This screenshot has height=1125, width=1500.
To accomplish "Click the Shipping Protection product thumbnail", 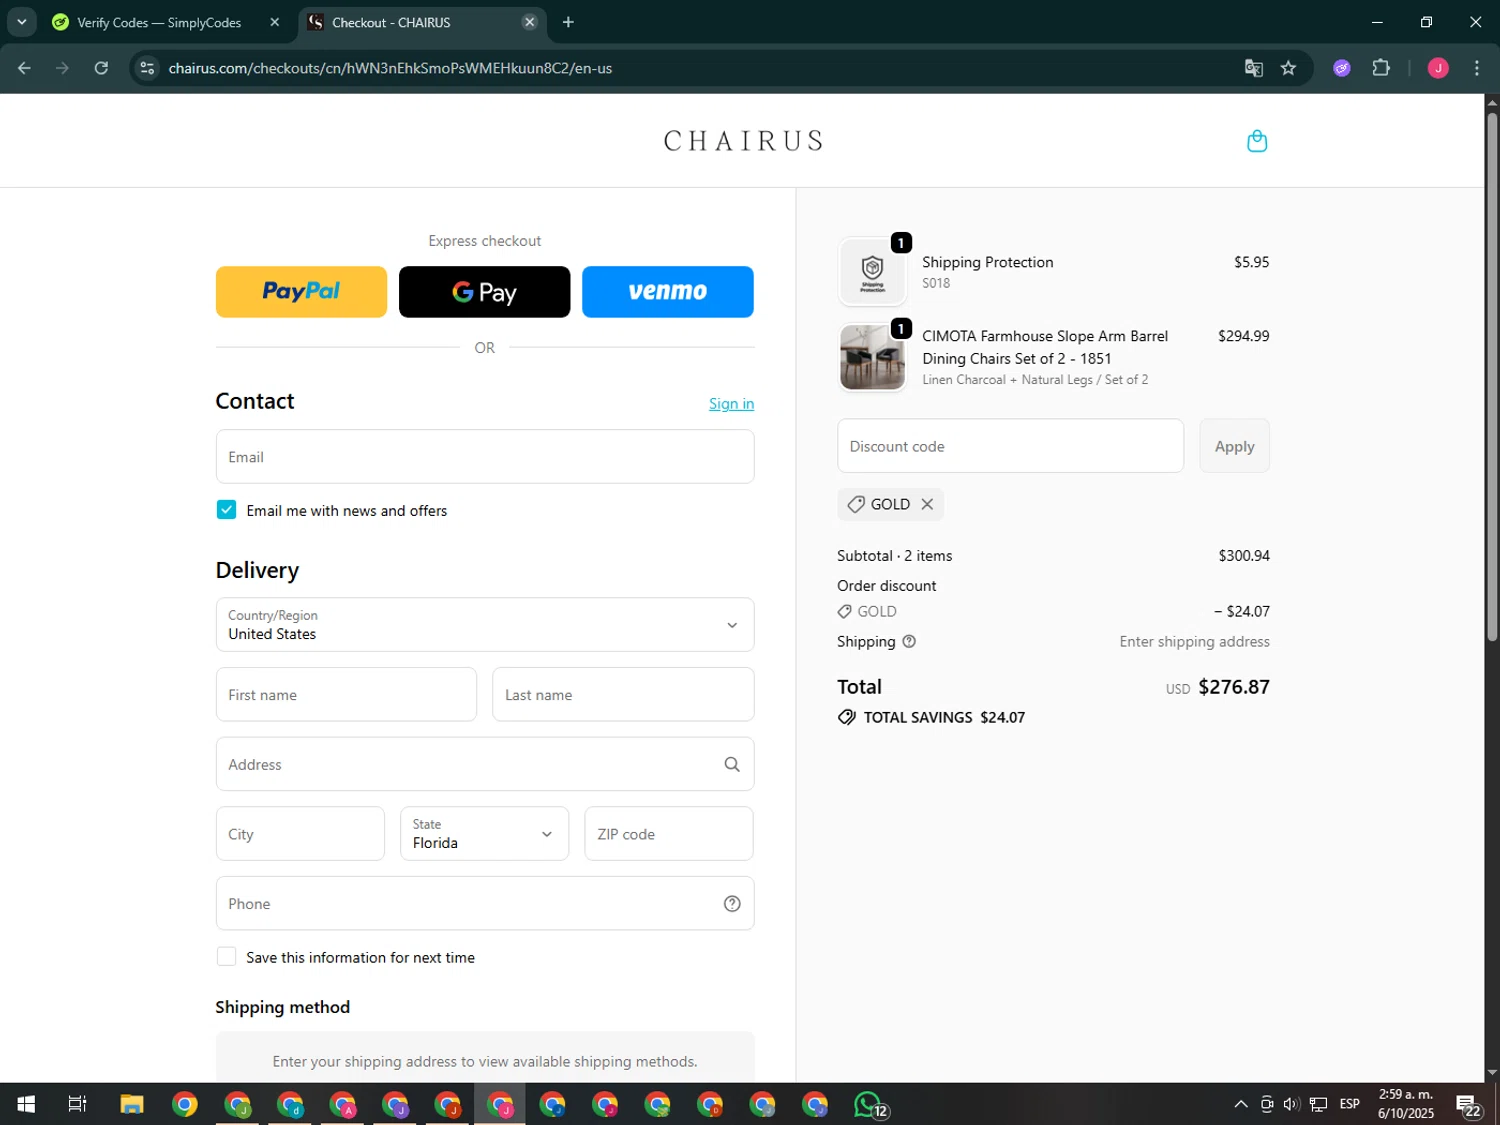I will click(872, 272).
